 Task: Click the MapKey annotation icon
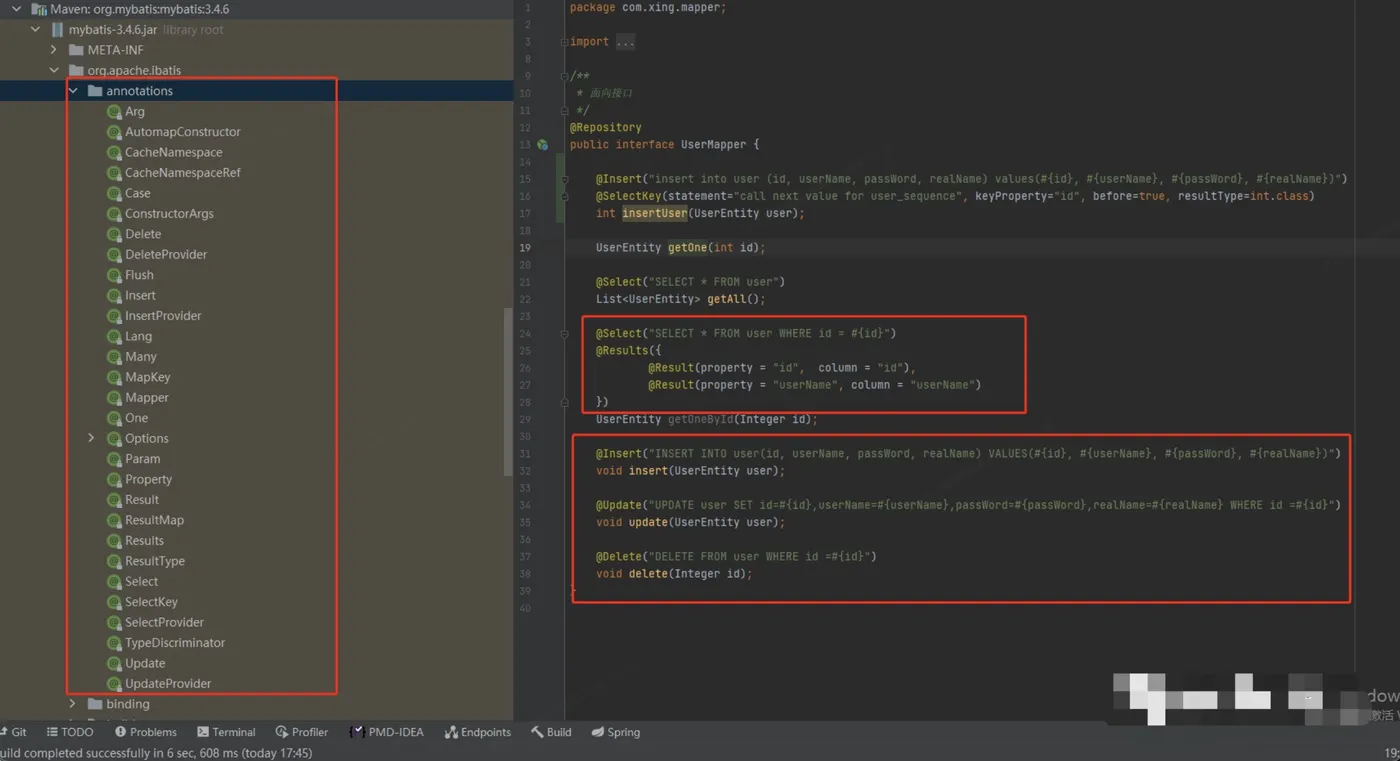(114, 377)
